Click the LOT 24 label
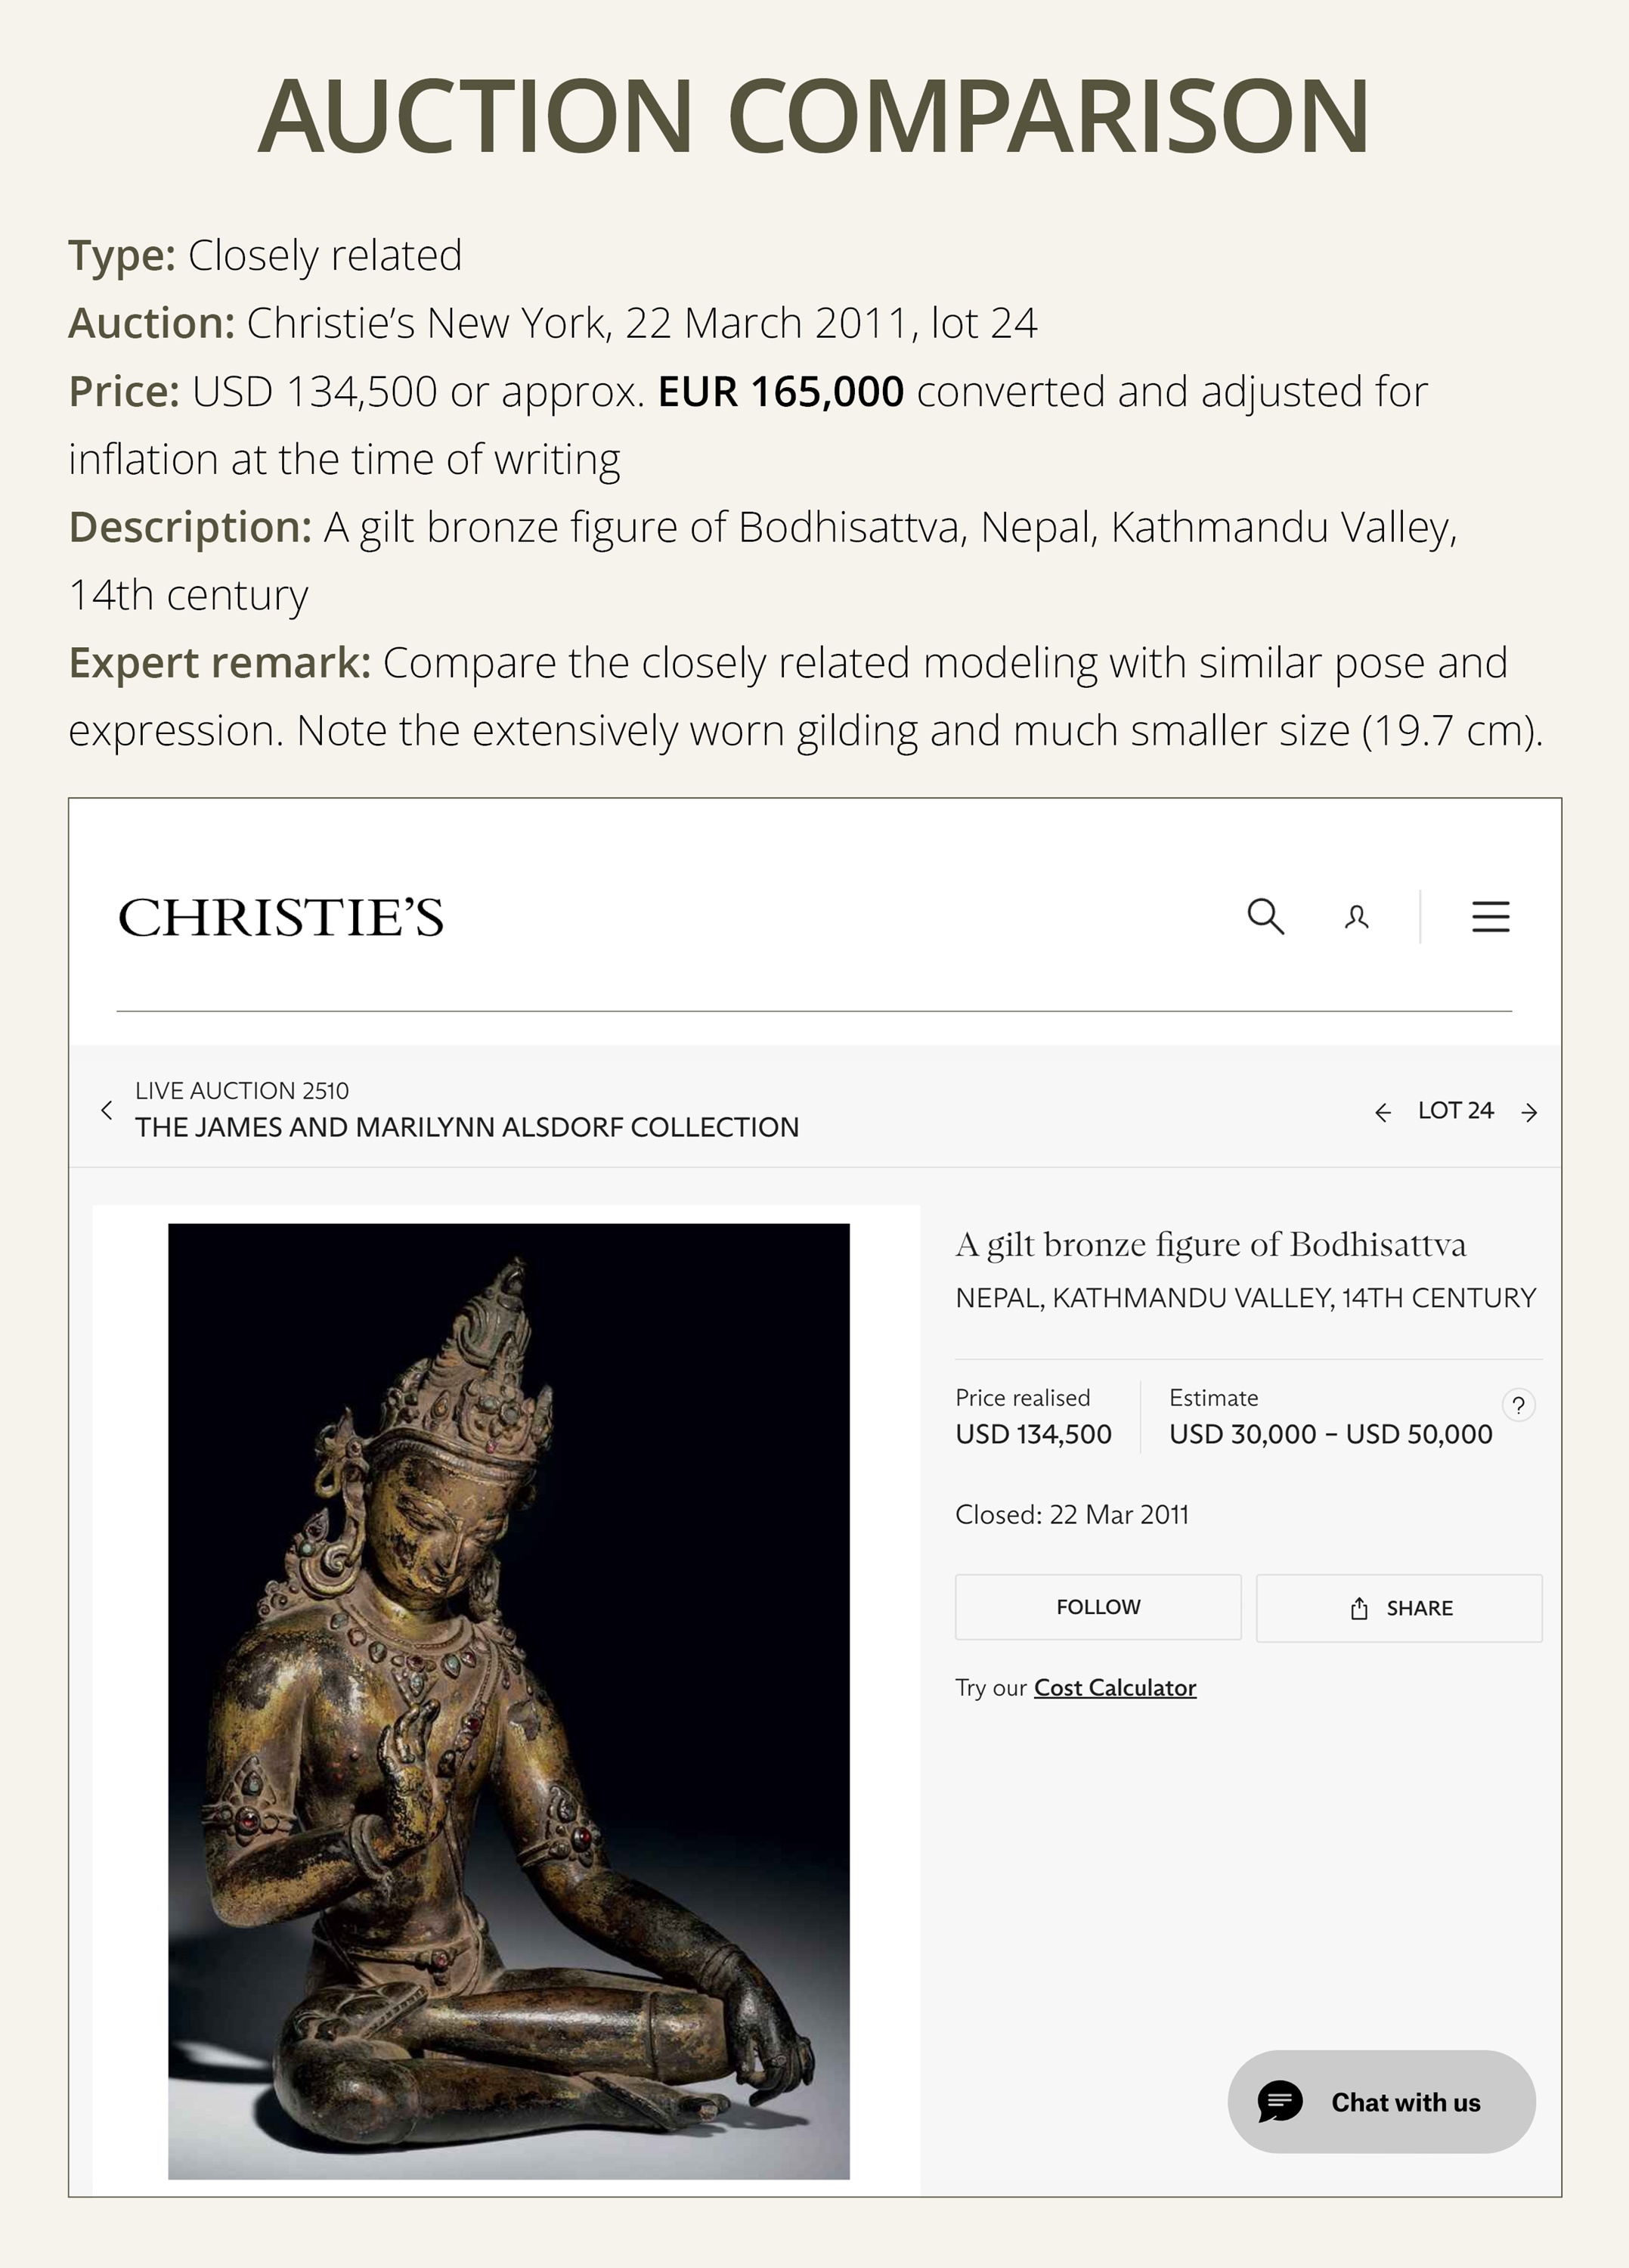Screen dimensions: 1629x2268 (1455, 1111)
